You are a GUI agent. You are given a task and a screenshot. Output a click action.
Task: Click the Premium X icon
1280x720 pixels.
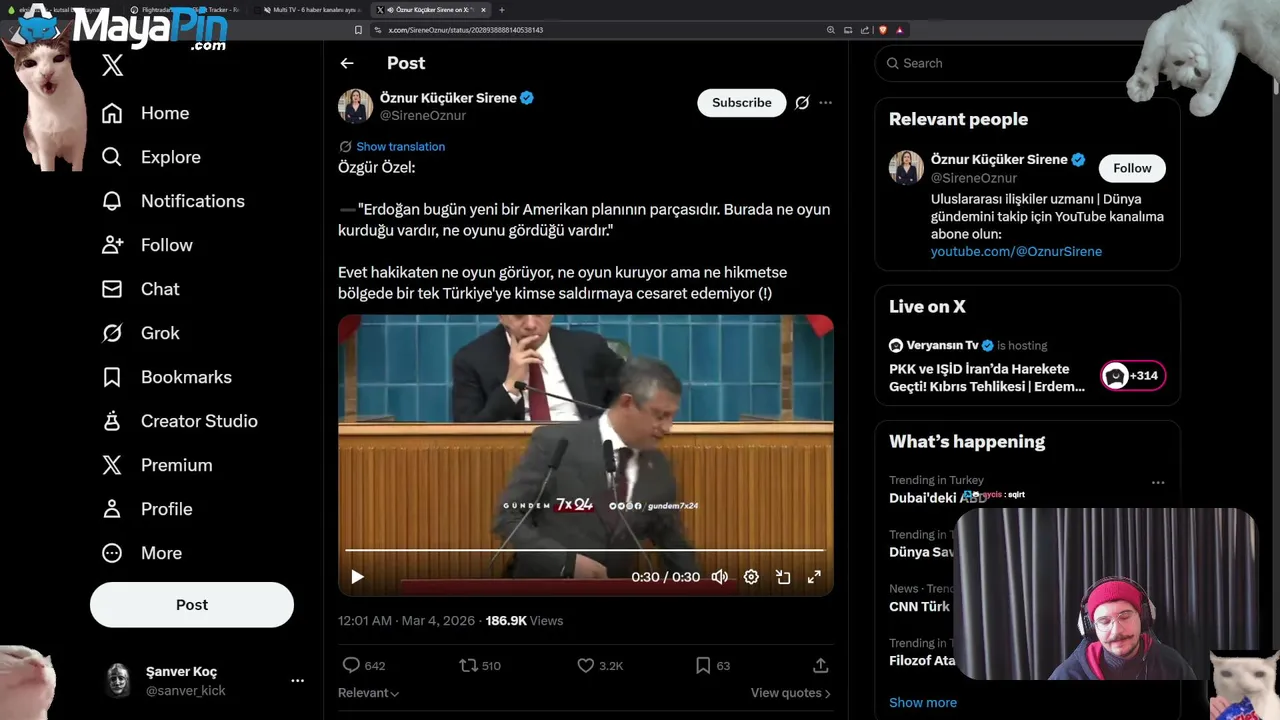(x=112, y=465)
